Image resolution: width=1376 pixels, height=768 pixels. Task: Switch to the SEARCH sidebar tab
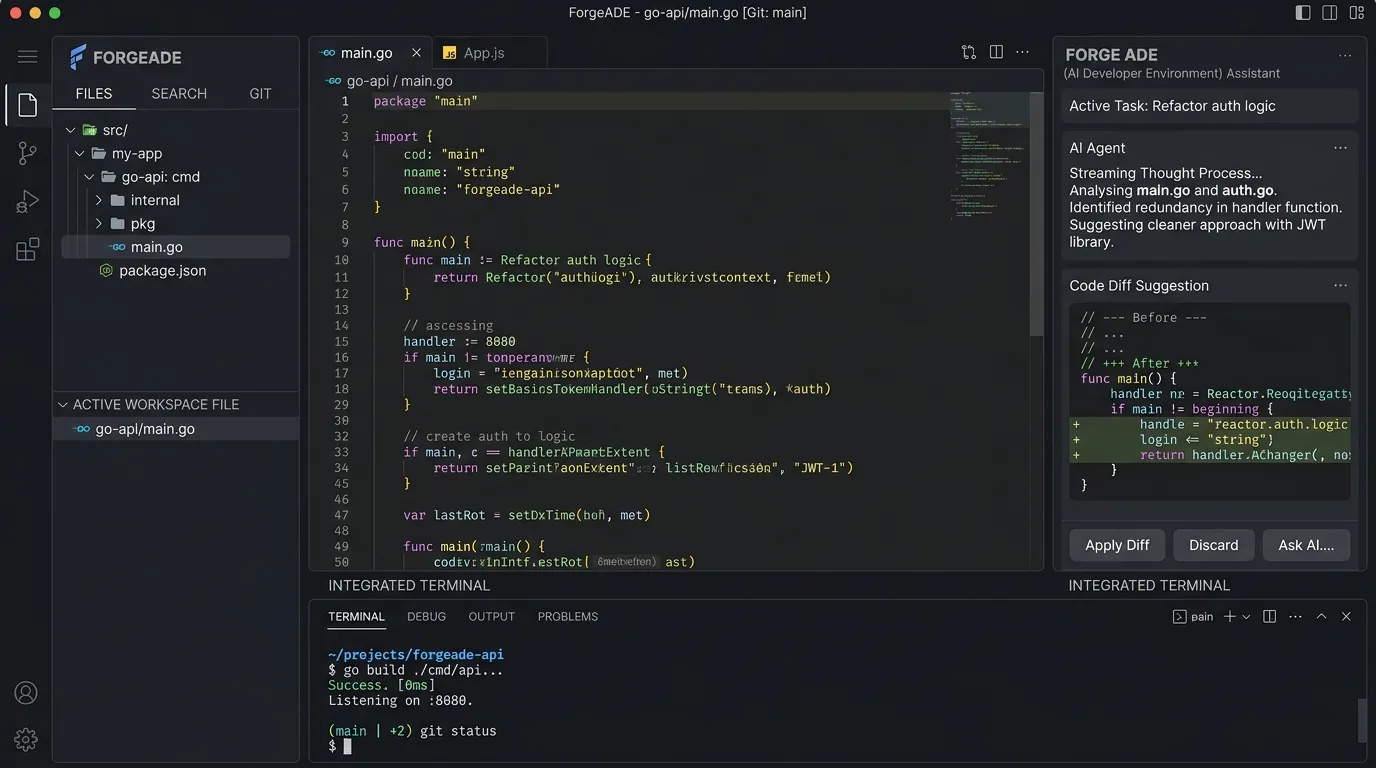[179, 93]
